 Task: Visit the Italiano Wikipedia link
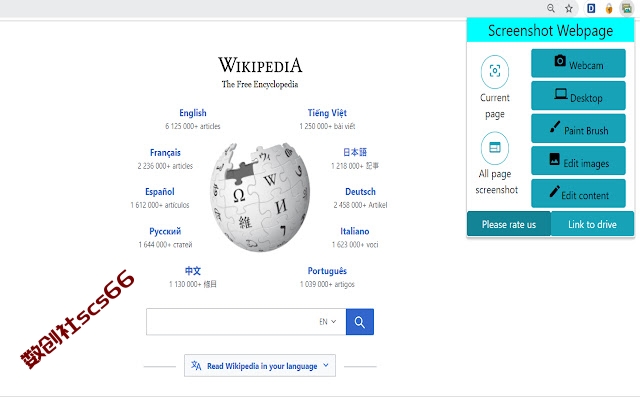click(x=355, y=231)
